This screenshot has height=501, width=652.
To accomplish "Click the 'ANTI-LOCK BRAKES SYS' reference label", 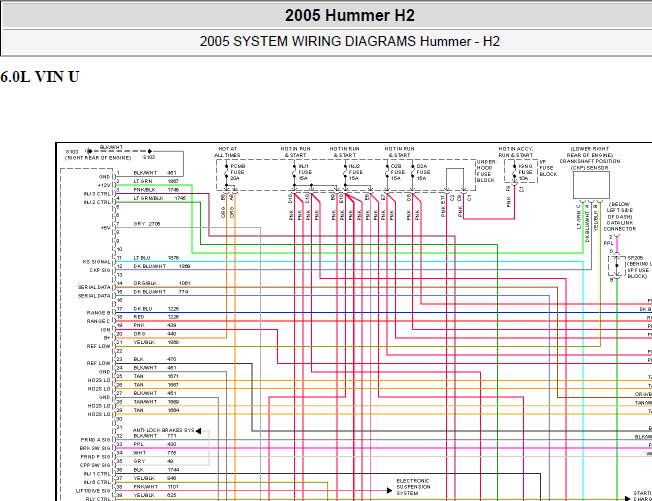I will [163, 430].
